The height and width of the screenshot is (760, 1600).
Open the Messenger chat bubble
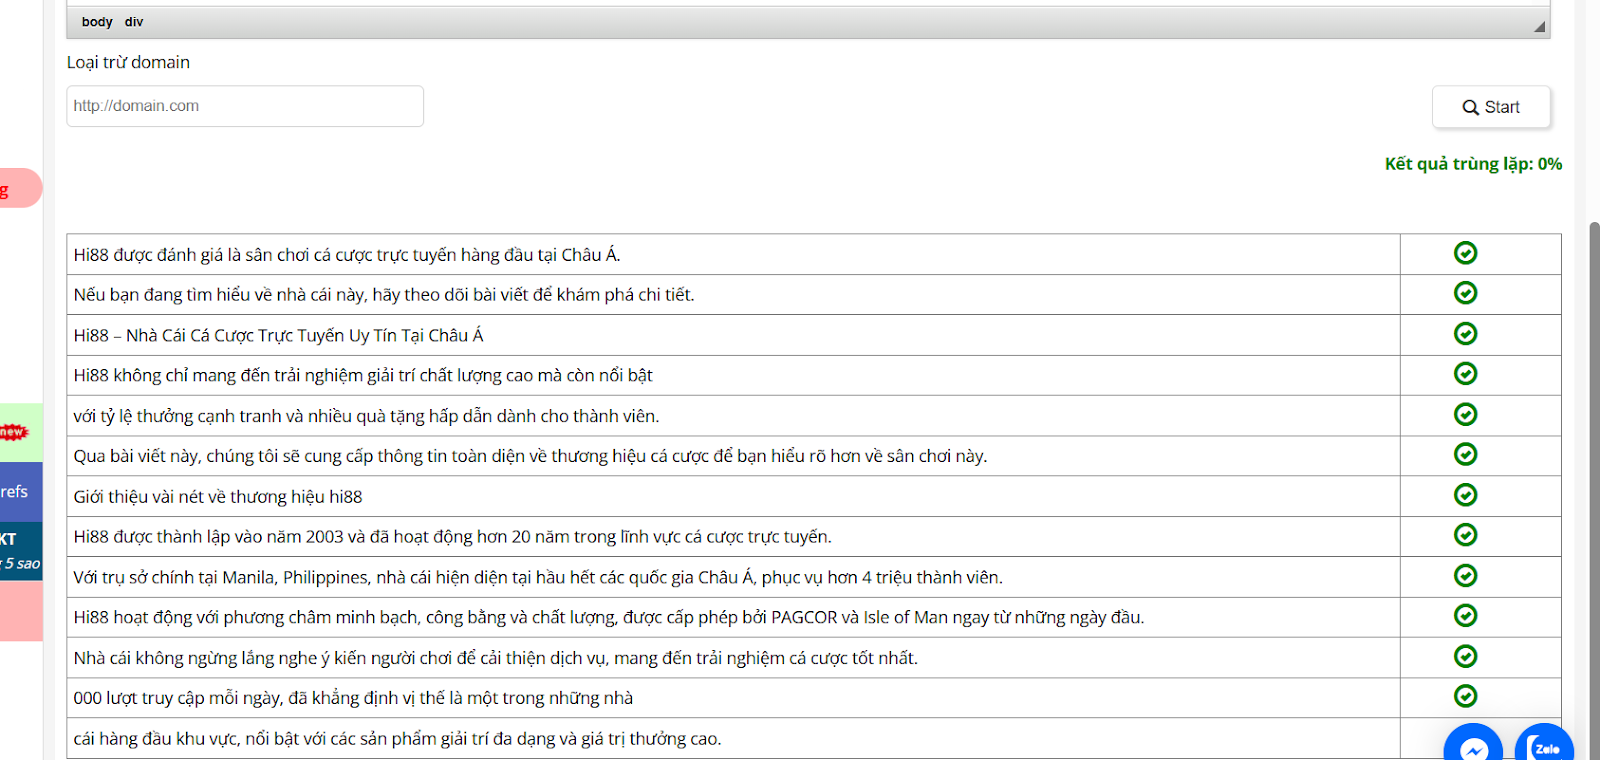point(1473,742)
